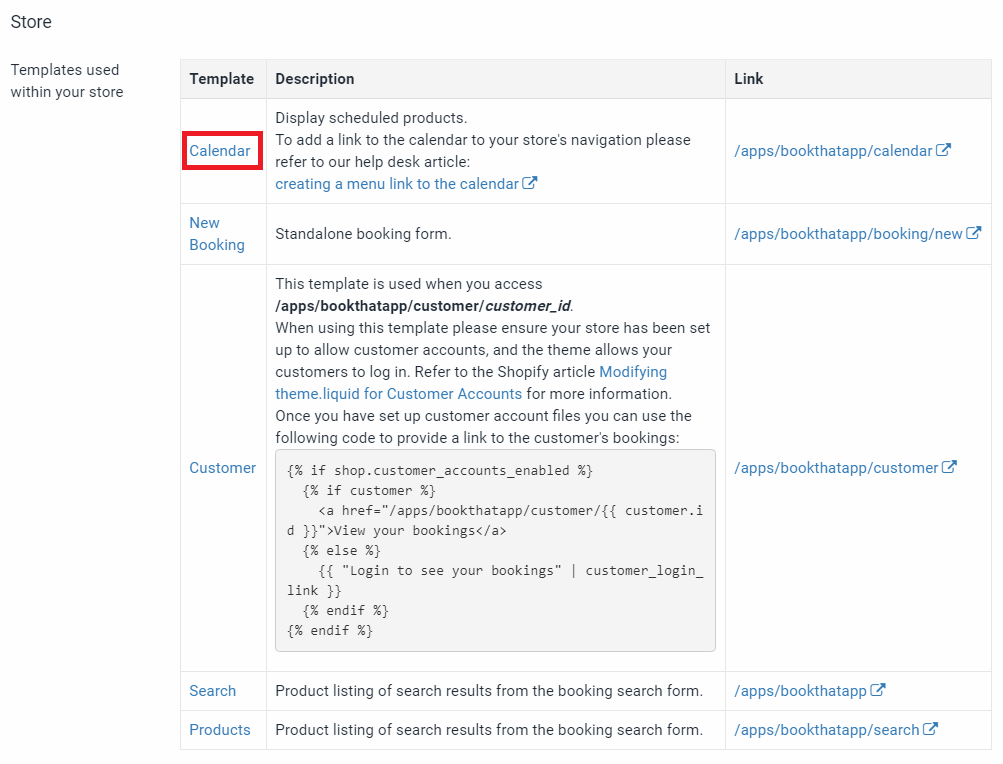Click Search row description text
The height and width of the screenshot is (764, 1003).
click(489, 691)
